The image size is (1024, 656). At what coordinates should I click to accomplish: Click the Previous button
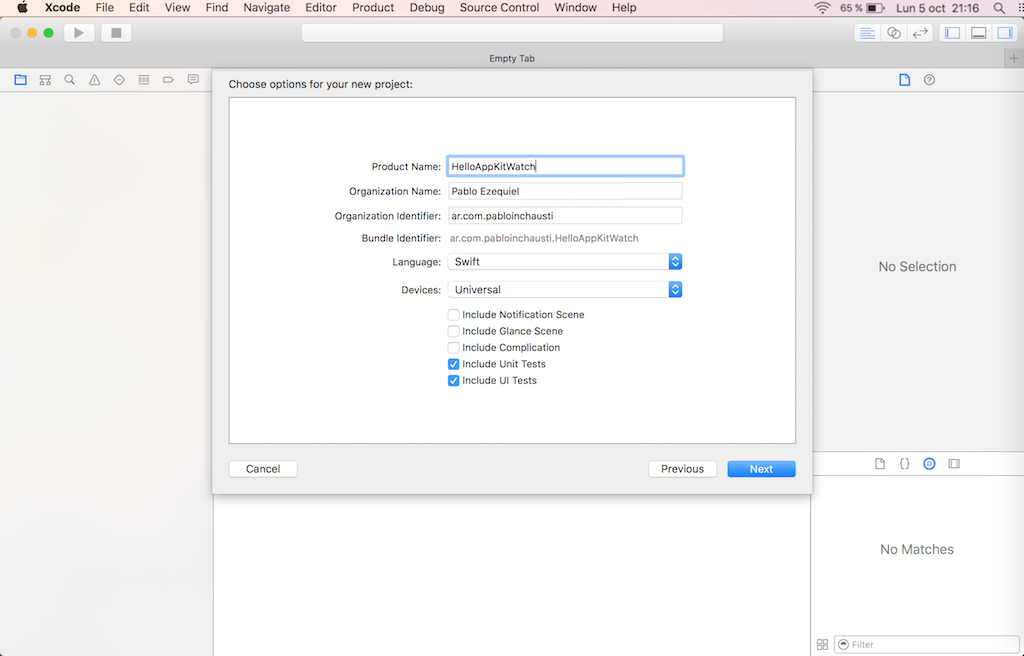682,469
